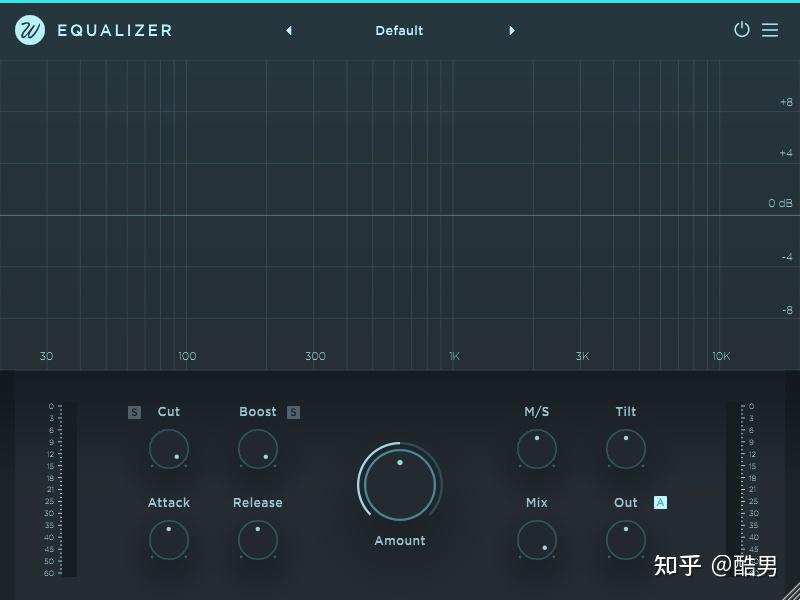Click the large Amount knob

(399, 484)
